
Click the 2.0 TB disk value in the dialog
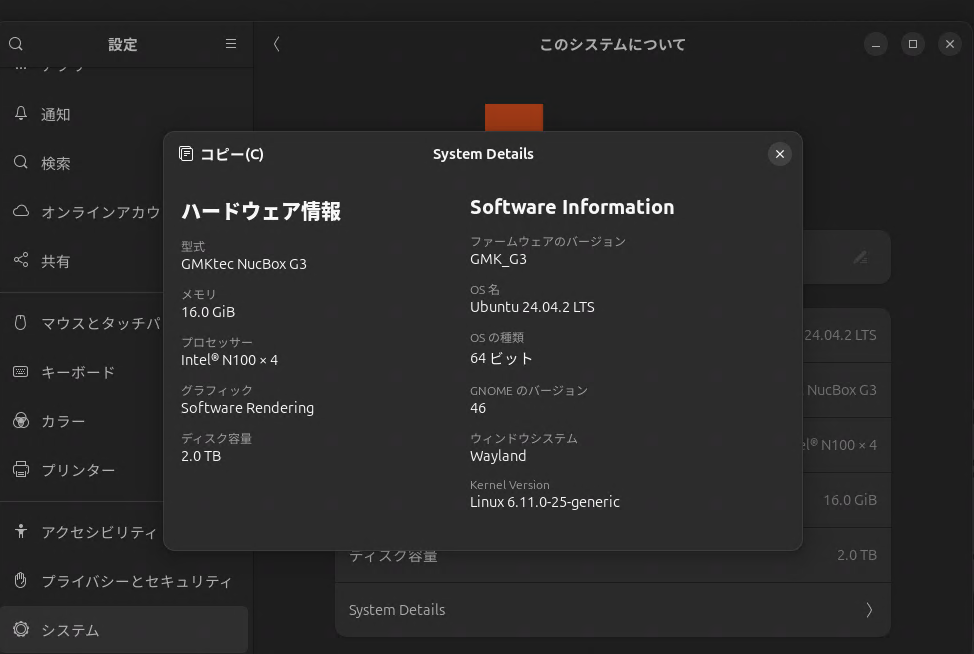(x=201, y=456)
